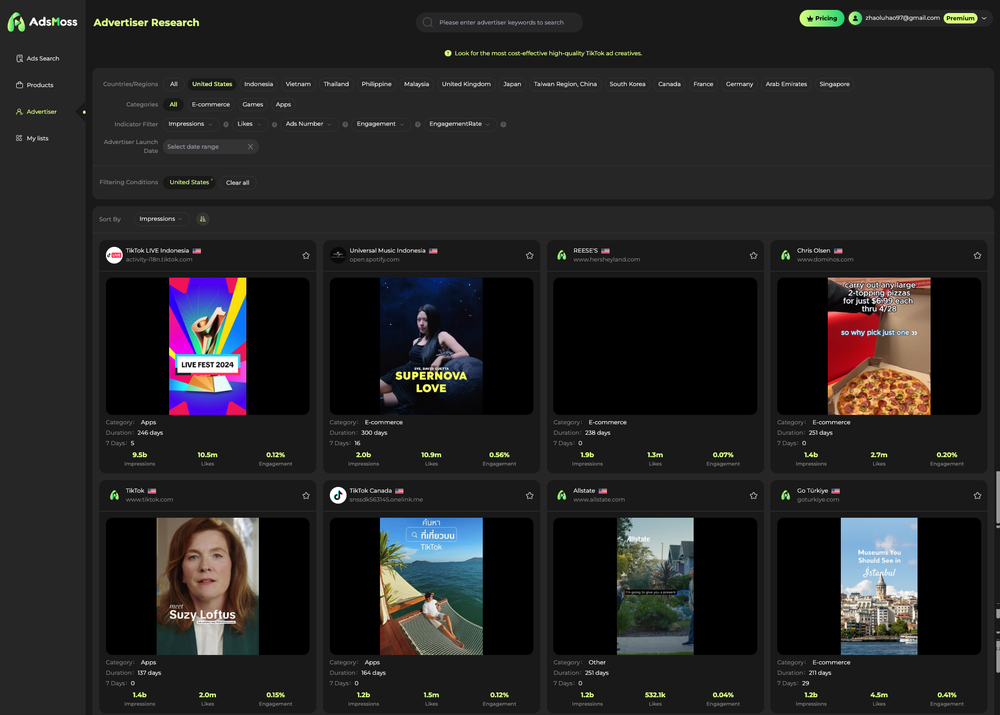The width and height of the screenshot is (1000, 715).
Task: Open Supernova Love ad thumbnail
Action: click(x=431, y=346)
